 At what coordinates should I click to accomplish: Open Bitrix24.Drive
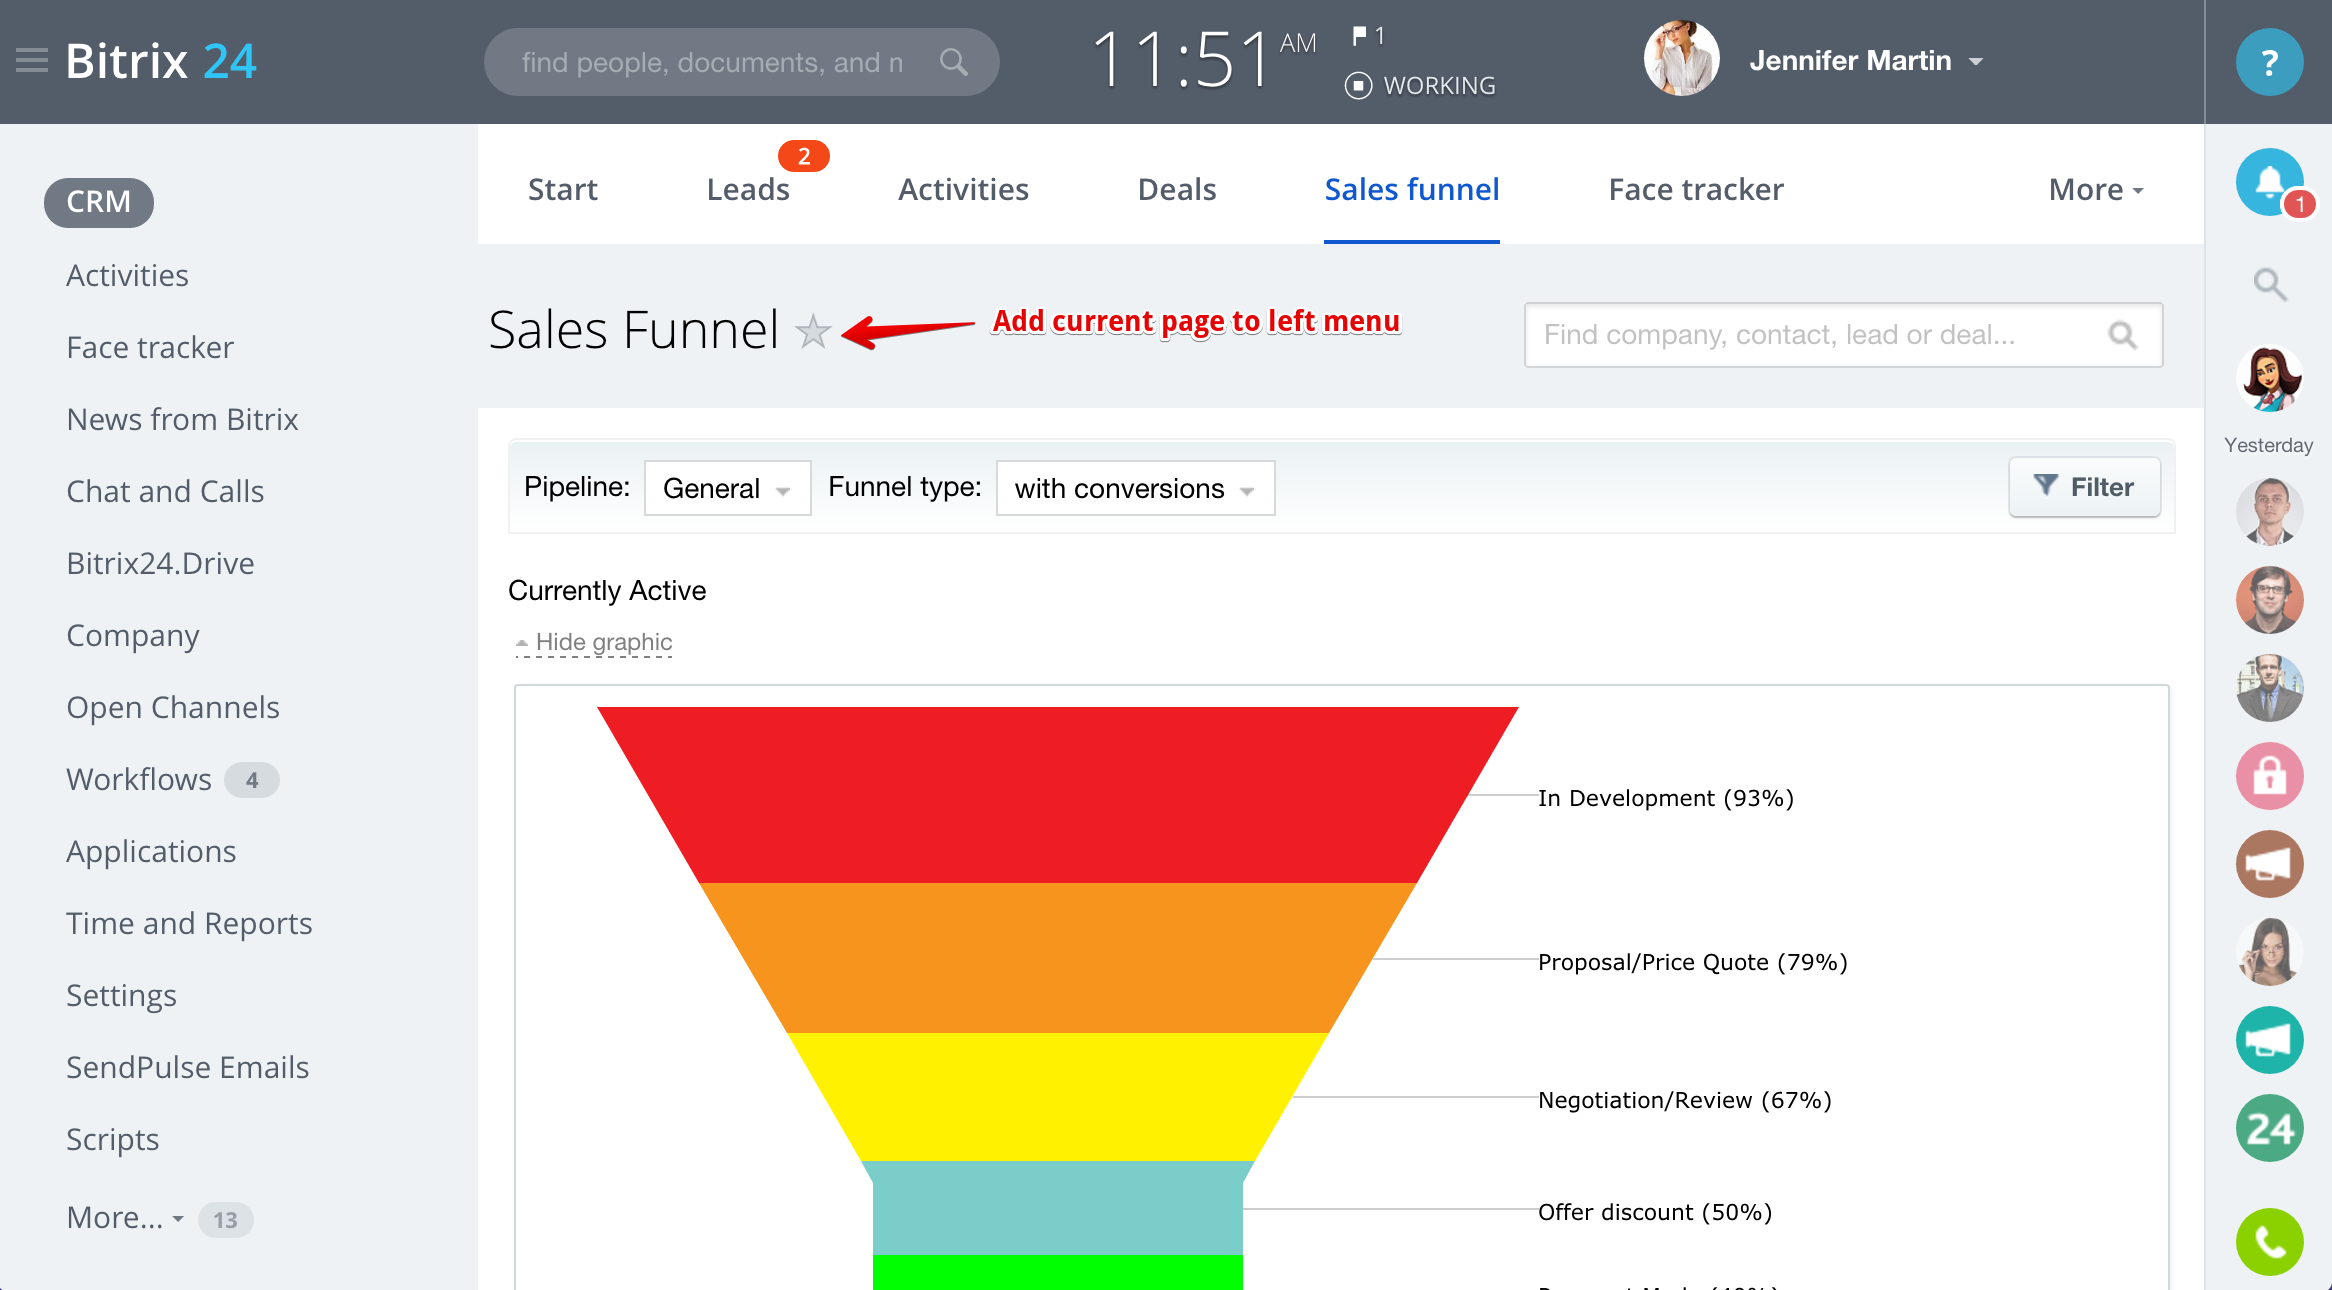[160, 564]
